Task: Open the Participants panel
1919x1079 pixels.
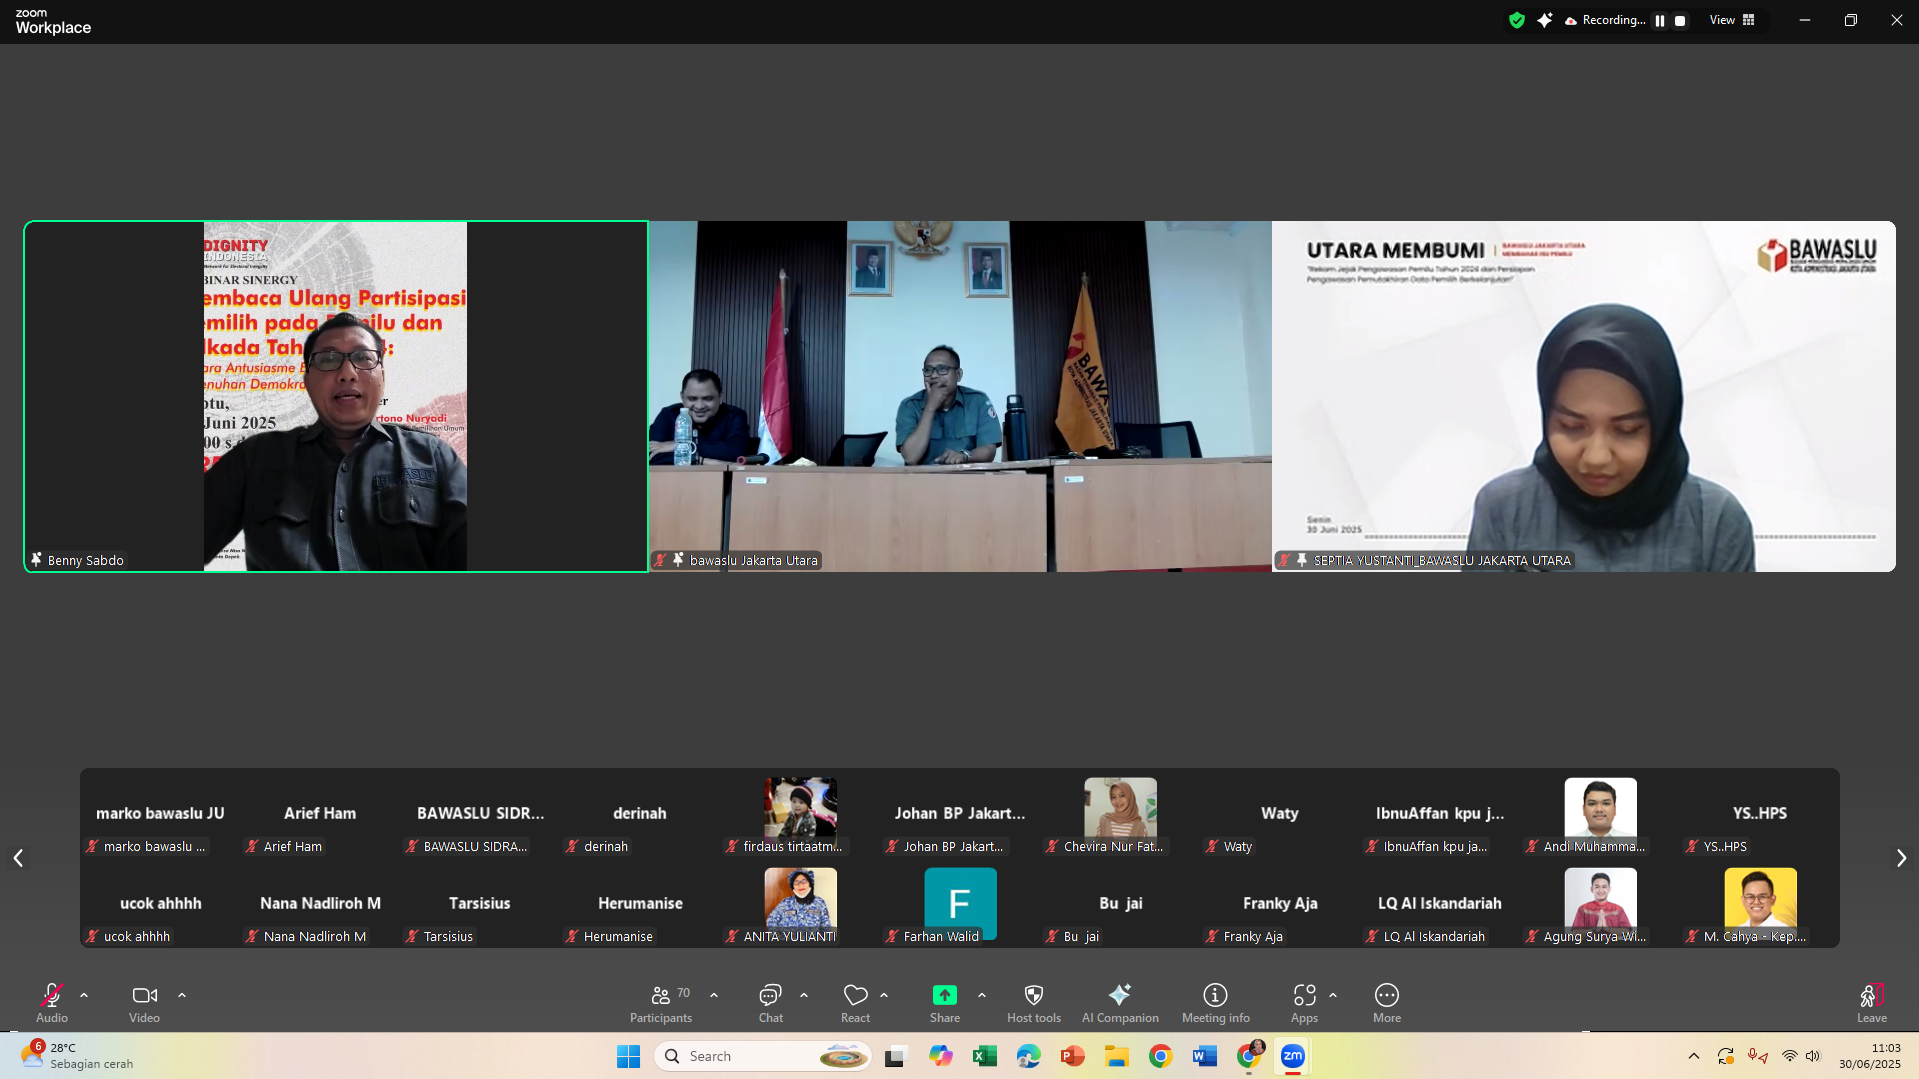Action: pos(661,1003)
